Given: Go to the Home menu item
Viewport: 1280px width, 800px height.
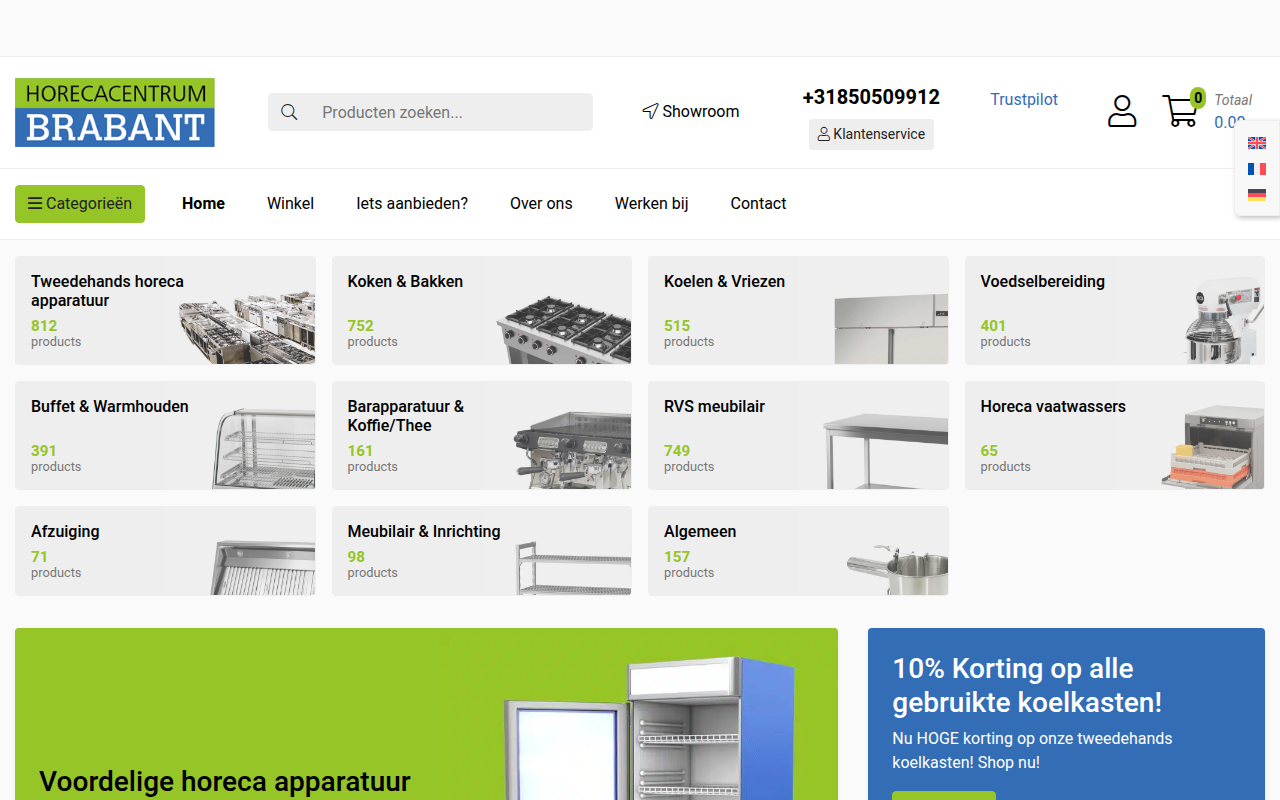Looking at the screenshot, I should pos(203,204).
